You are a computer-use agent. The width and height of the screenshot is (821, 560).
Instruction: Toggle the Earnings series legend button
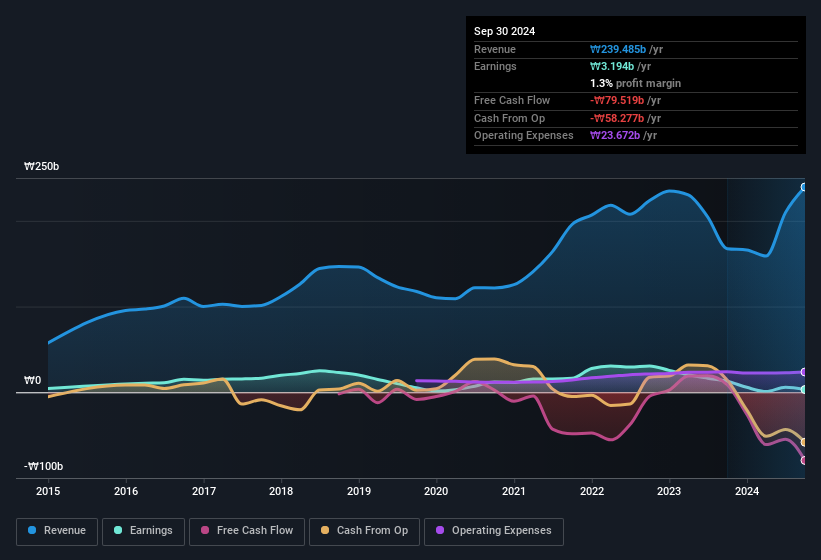coord(143,531)
